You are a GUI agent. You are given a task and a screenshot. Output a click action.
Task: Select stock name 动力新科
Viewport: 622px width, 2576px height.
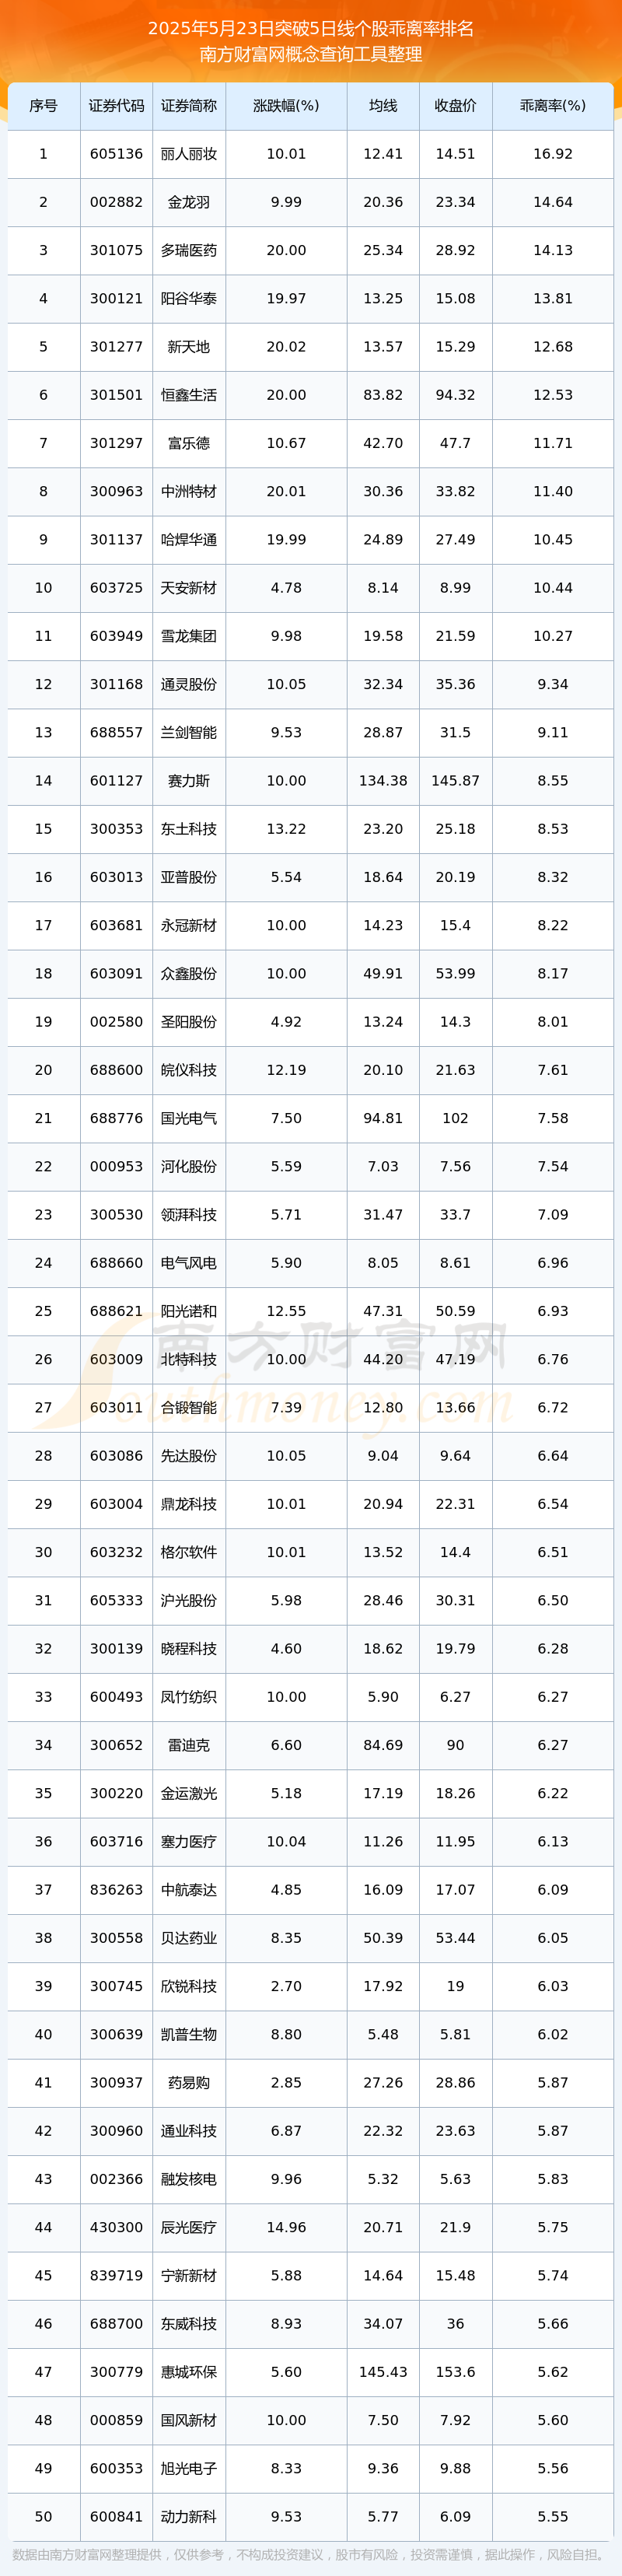[x=189, y=2517]
